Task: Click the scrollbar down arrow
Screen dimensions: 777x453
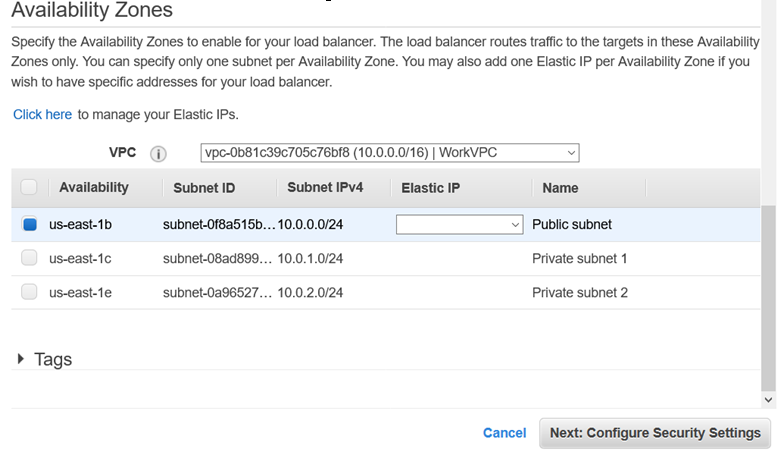Action: click(x=768, y=399)
